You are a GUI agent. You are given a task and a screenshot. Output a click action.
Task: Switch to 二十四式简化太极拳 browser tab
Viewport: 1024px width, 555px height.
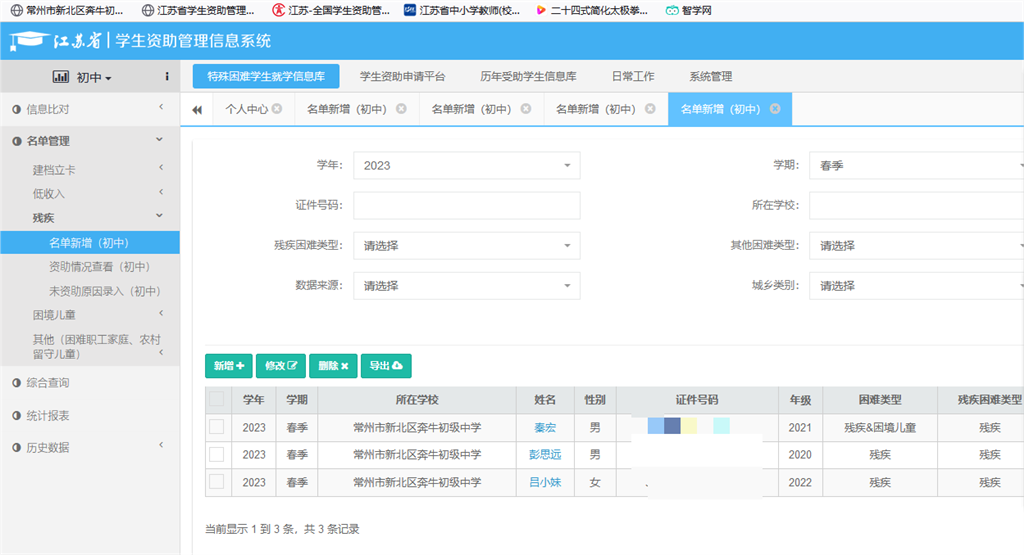pos(592,10)
